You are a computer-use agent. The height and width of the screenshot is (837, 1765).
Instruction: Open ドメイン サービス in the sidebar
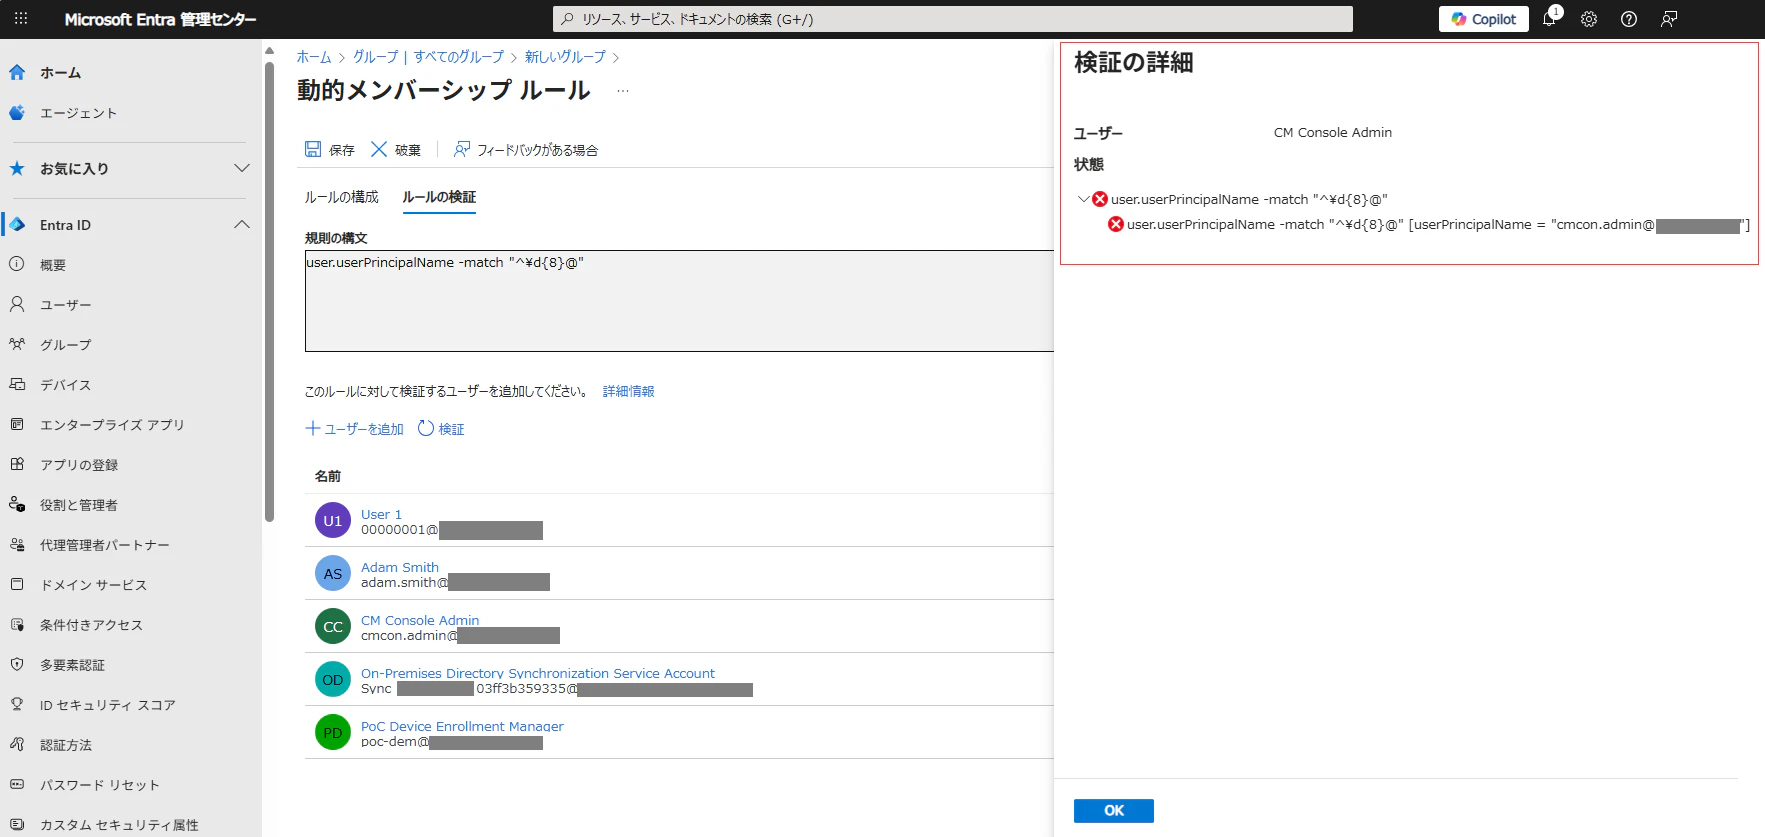tap(93, 585)
